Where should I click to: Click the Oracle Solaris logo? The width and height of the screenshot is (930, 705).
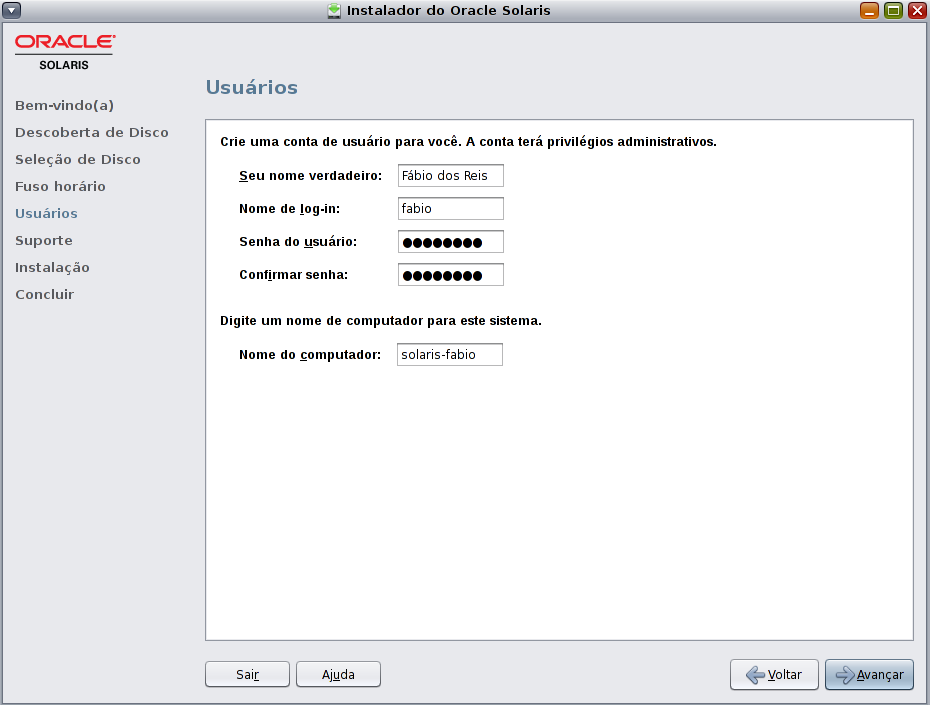(65, 52)
